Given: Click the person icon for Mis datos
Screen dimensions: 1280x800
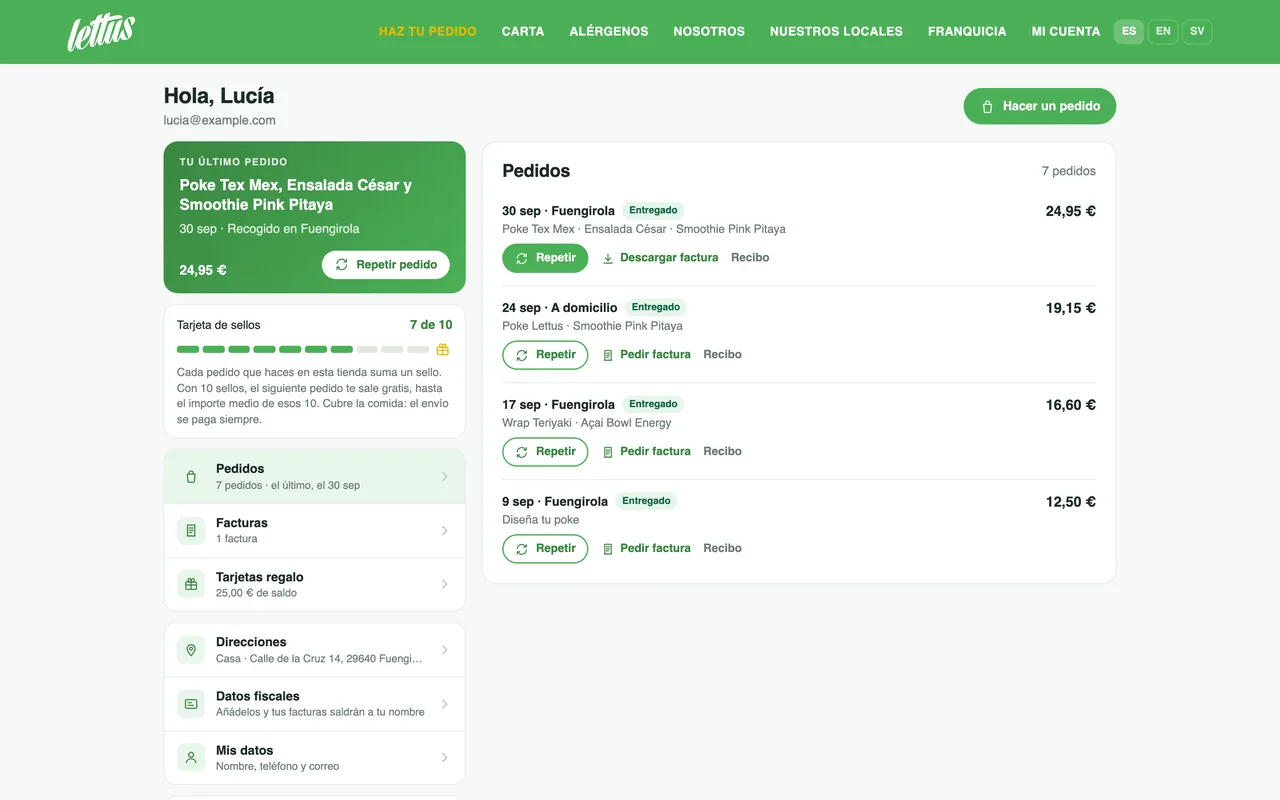Looking at the screenshot, I should click(x=191, y=758).
